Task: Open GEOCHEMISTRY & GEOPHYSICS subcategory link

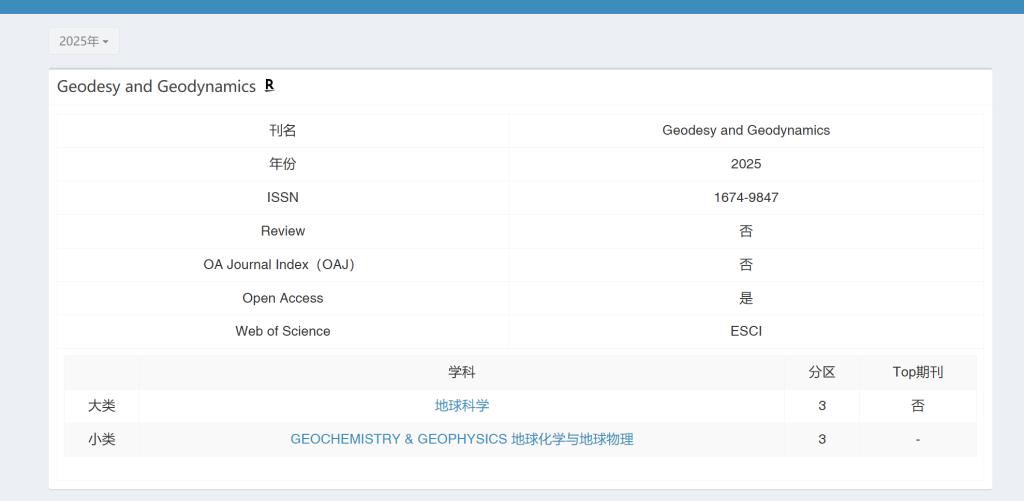Action: [462, 439]
